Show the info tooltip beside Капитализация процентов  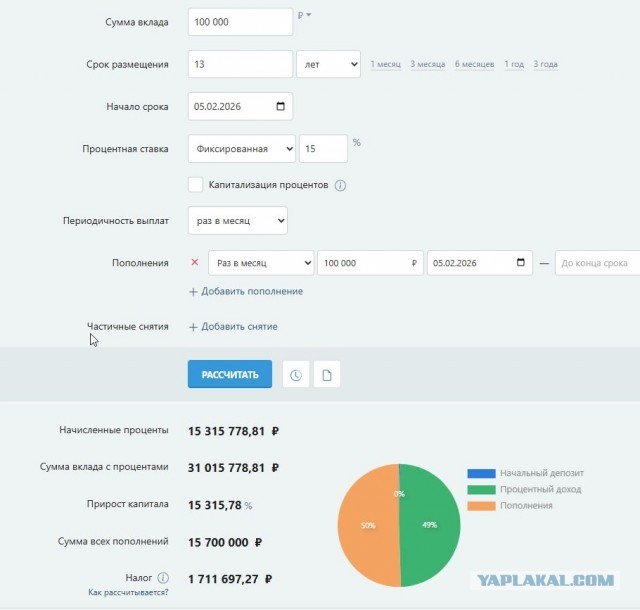tap(340, 185)
